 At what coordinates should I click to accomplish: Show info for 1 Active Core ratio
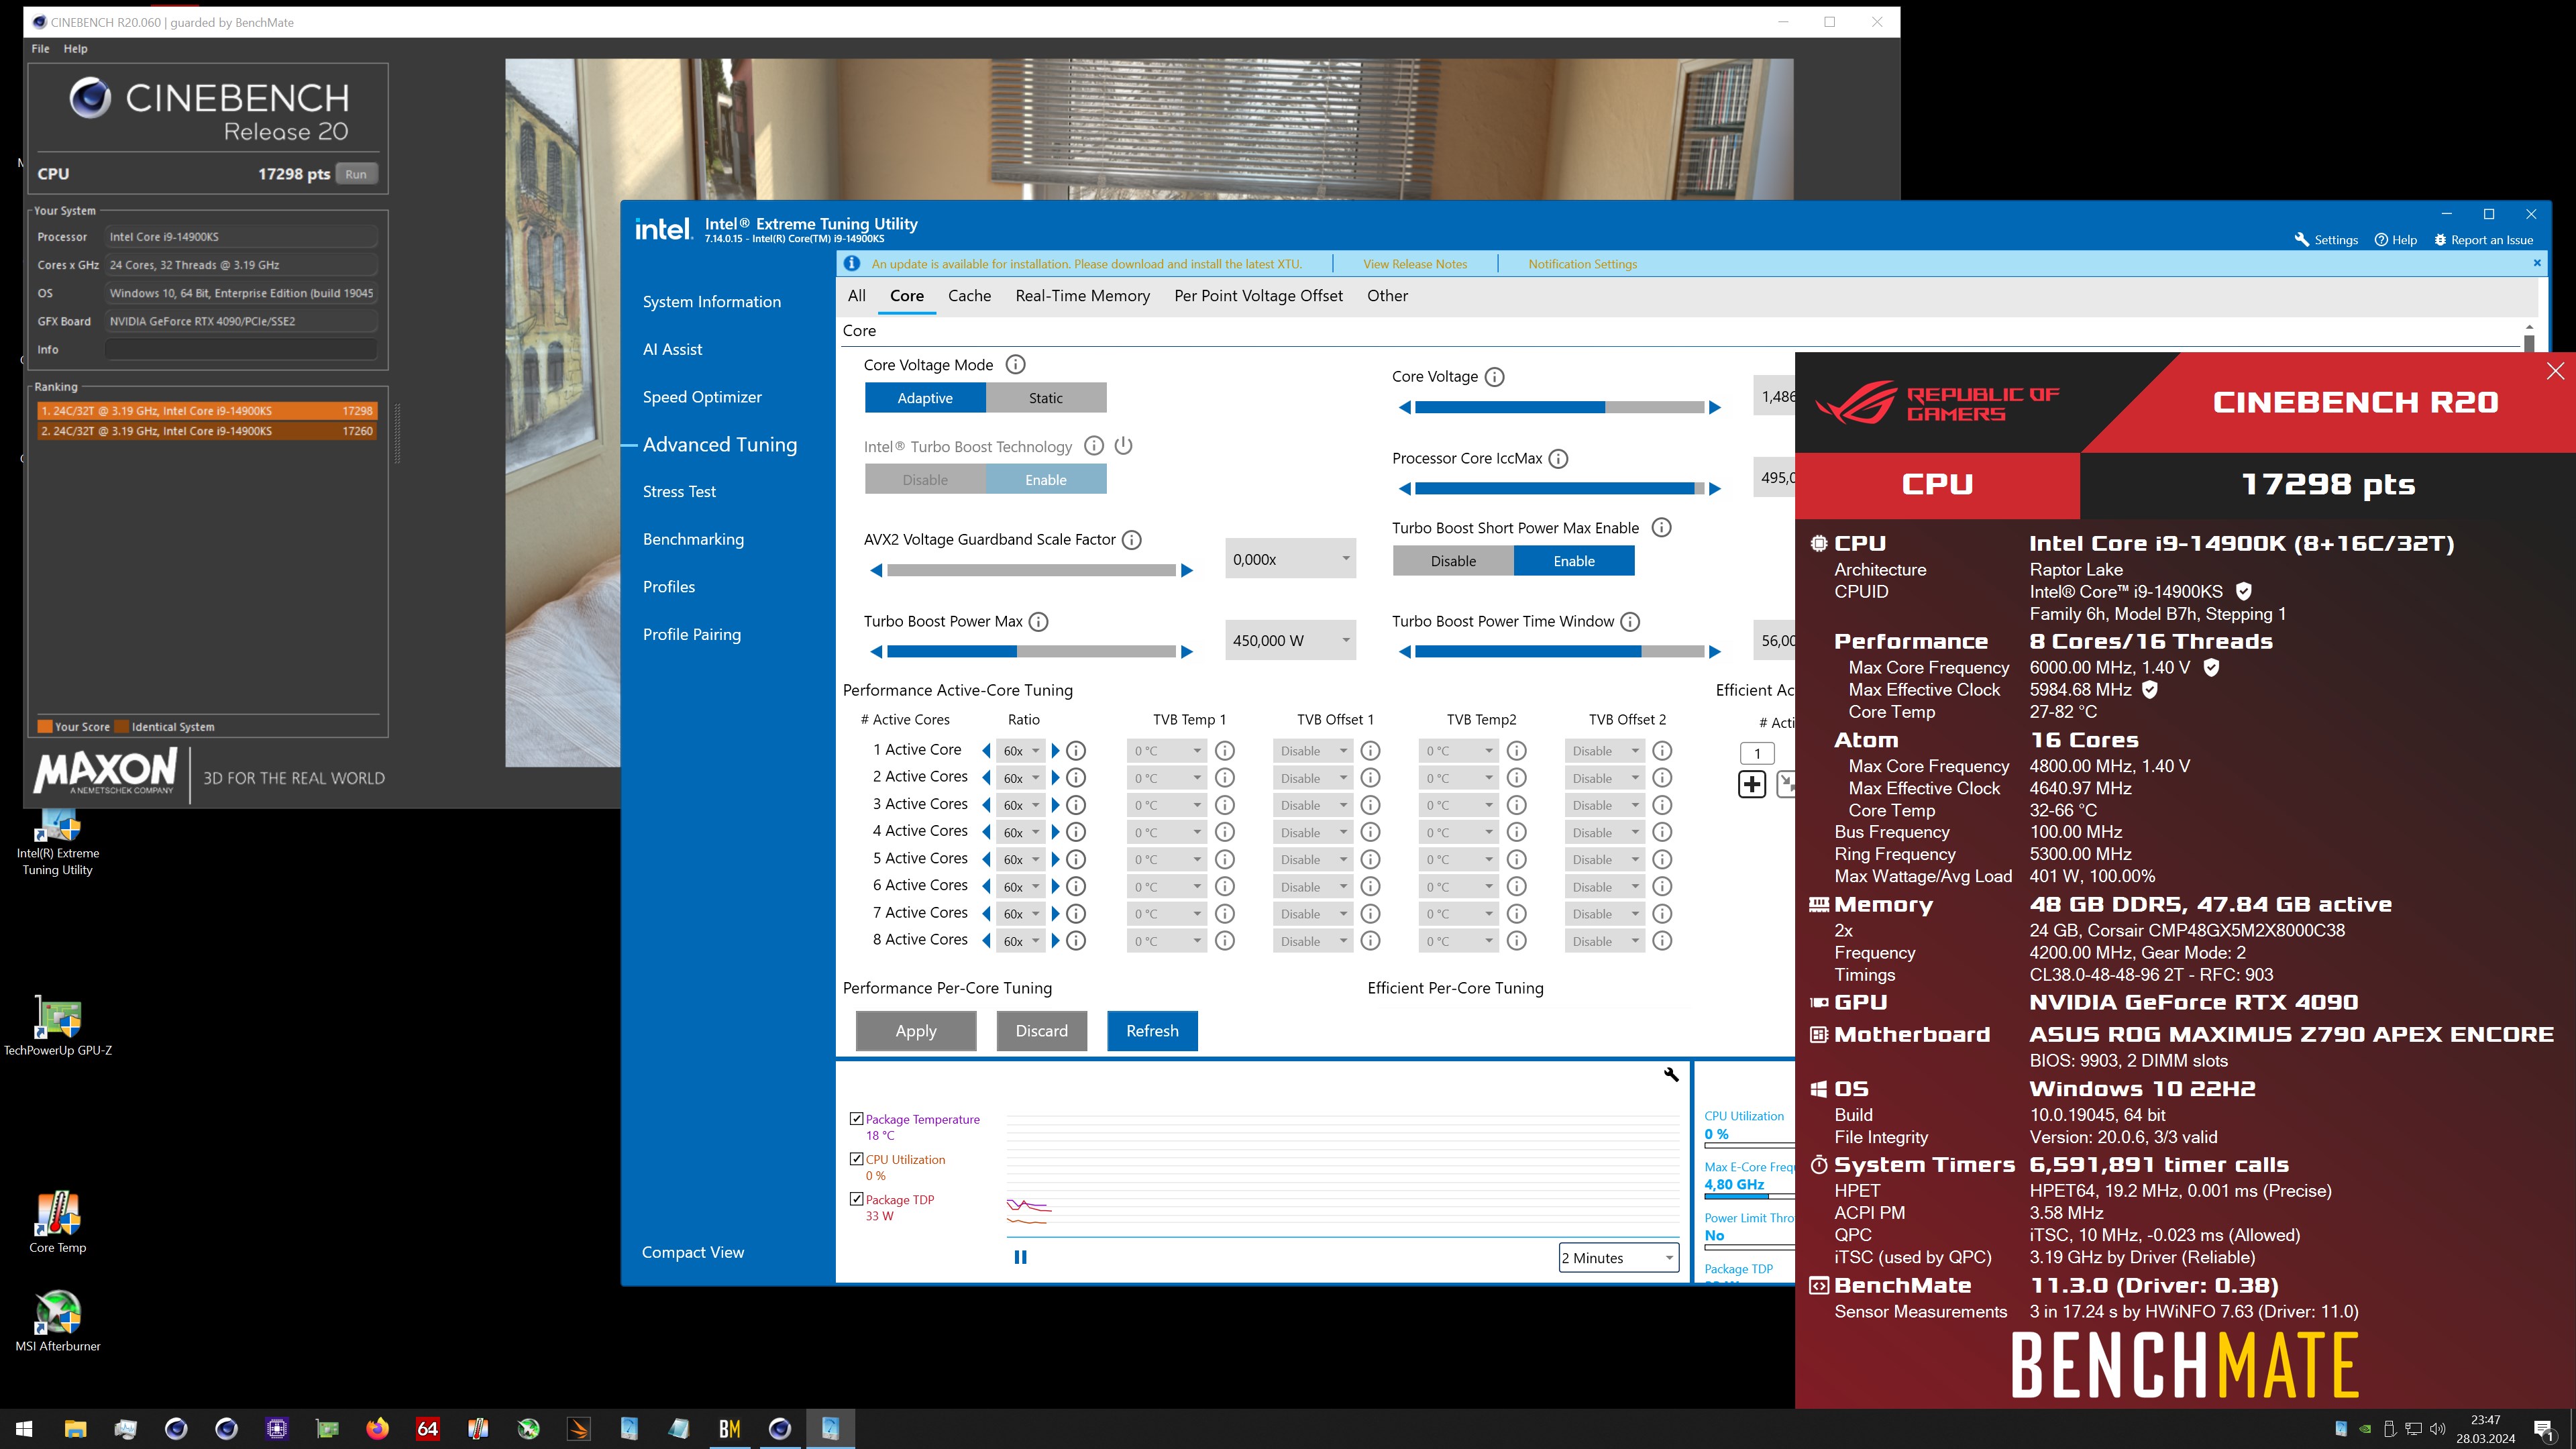[x=1076, y=751]
